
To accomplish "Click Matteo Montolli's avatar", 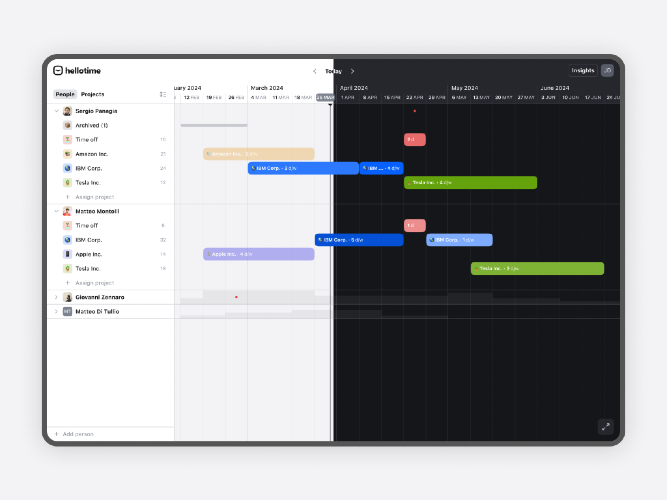I will click(x=67, y=211).
